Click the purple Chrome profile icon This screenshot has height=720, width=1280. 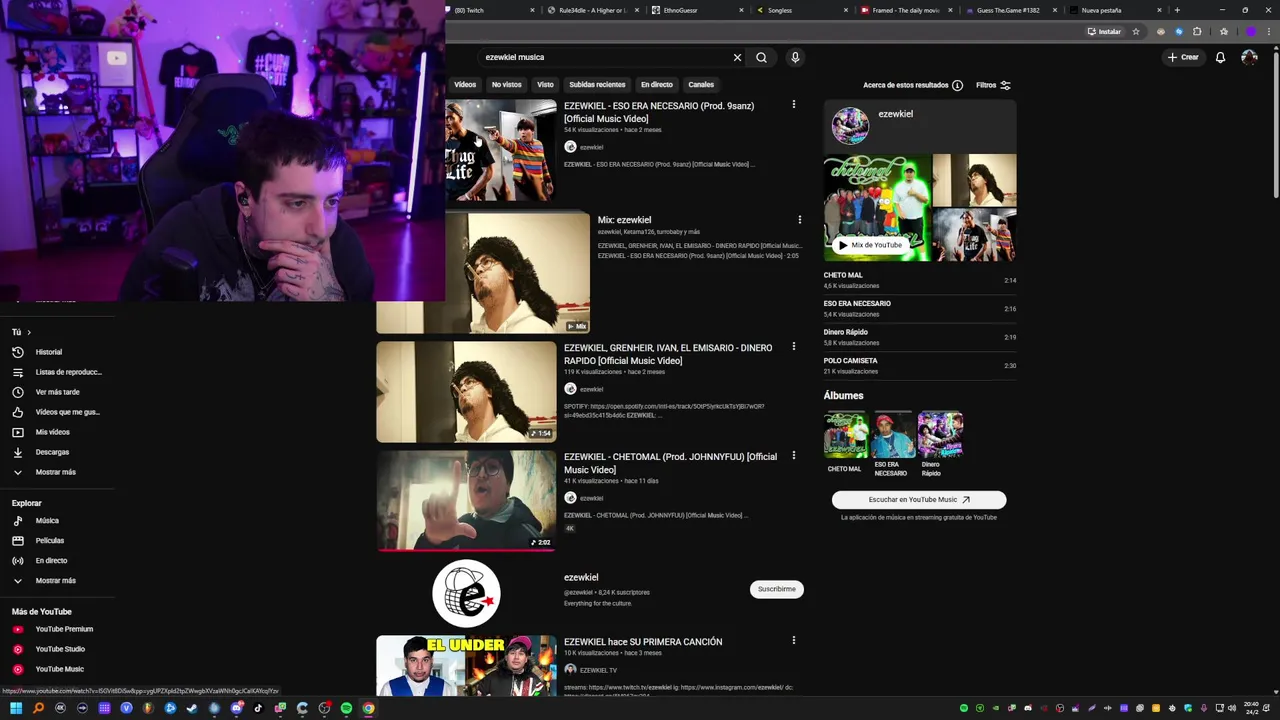pos(1250,31)
